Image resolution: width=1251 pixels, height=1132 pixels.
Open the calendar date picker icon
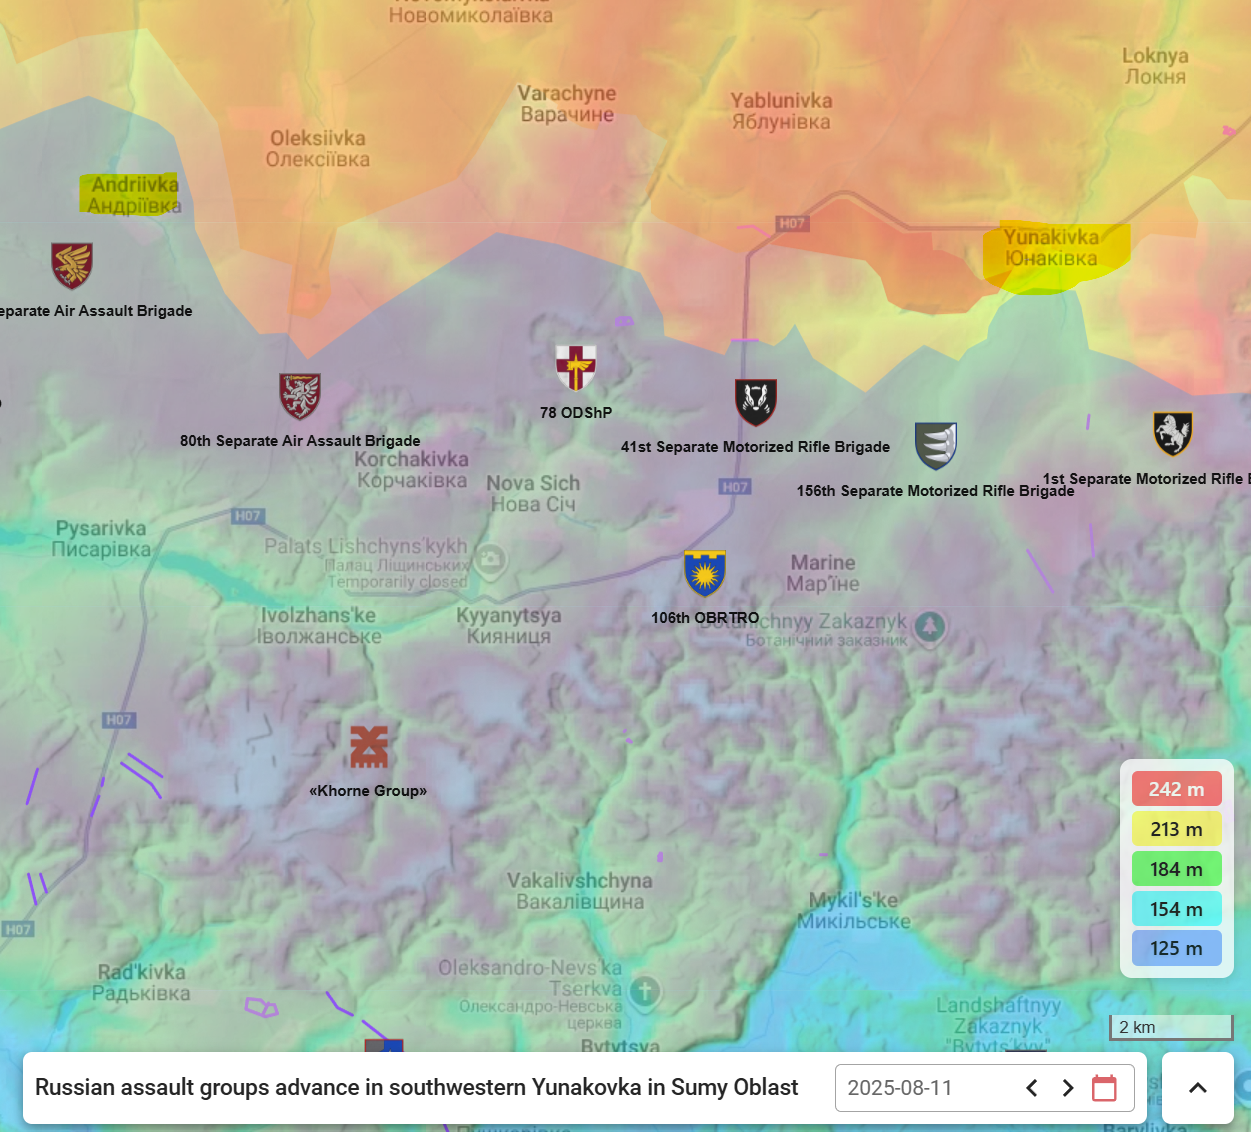click(x=1104, y=1088)
